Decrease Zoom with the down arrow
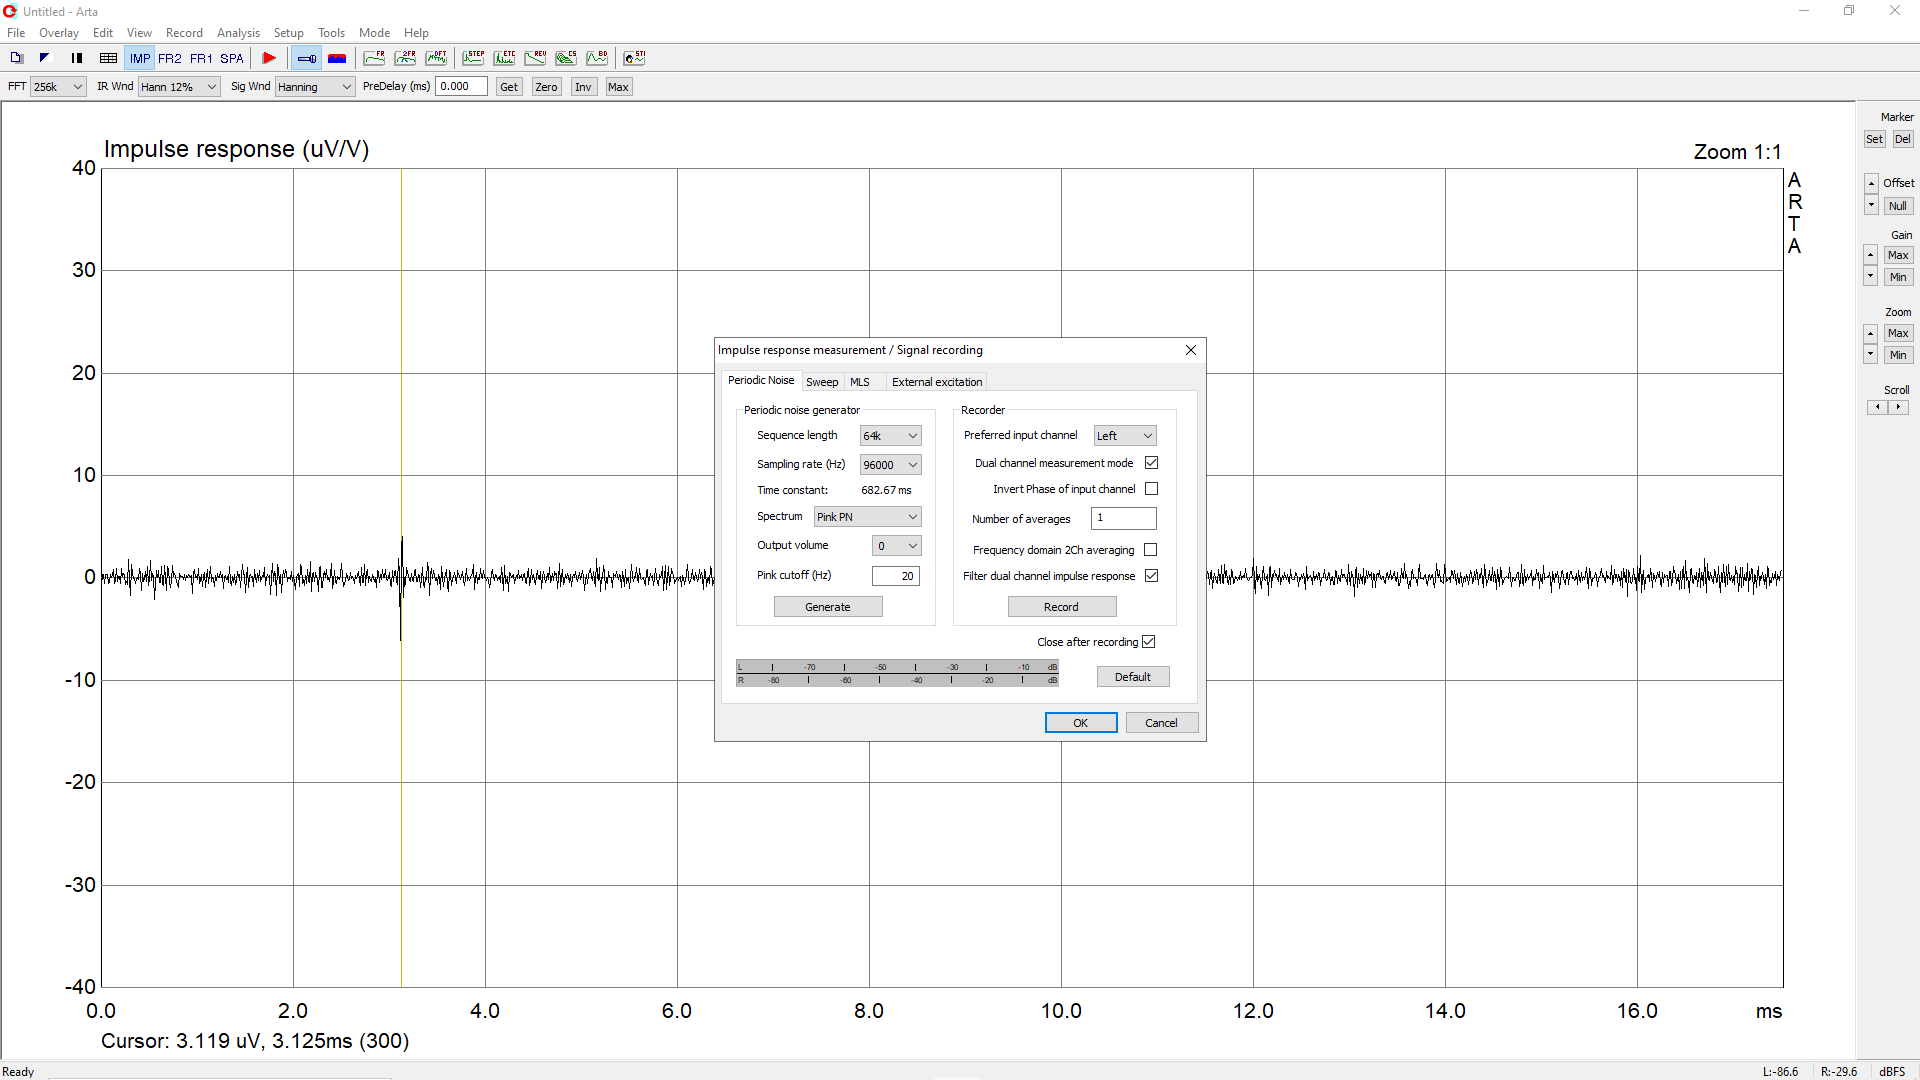The image size is (1920, 1080). (x=1870, y=354)
